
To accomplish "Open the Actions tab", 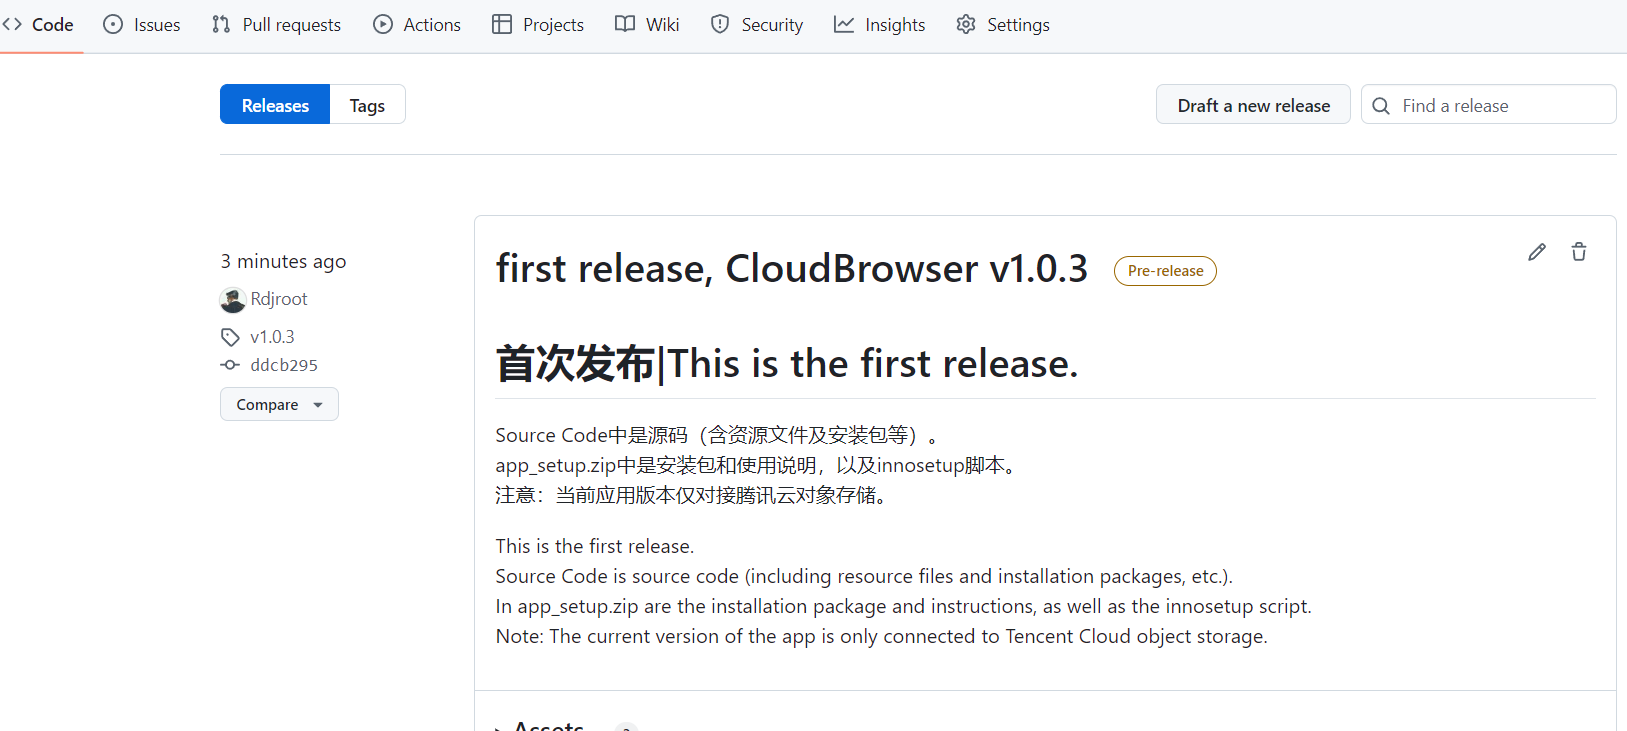I will 417,25.
